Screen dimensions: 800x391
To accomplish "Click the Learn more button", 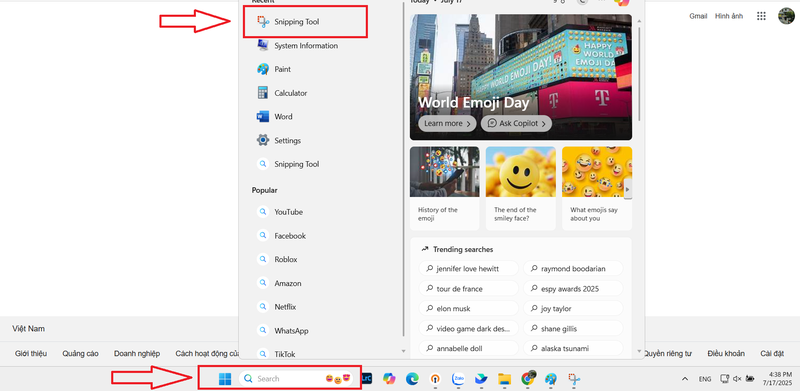I will coord(447,123).
